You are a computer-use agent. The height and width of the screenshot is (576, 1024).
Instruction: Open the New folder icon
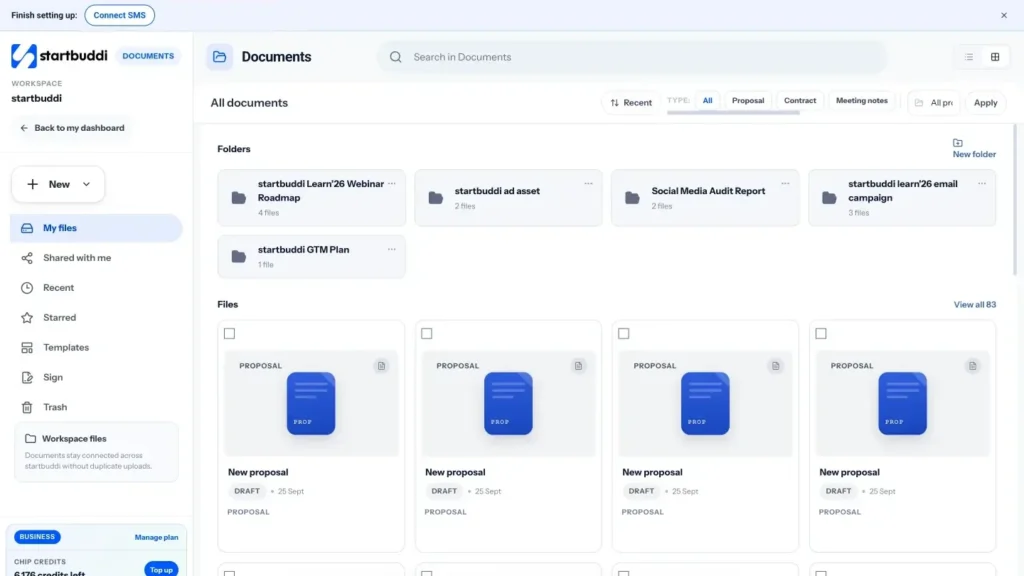click(957, 143)
